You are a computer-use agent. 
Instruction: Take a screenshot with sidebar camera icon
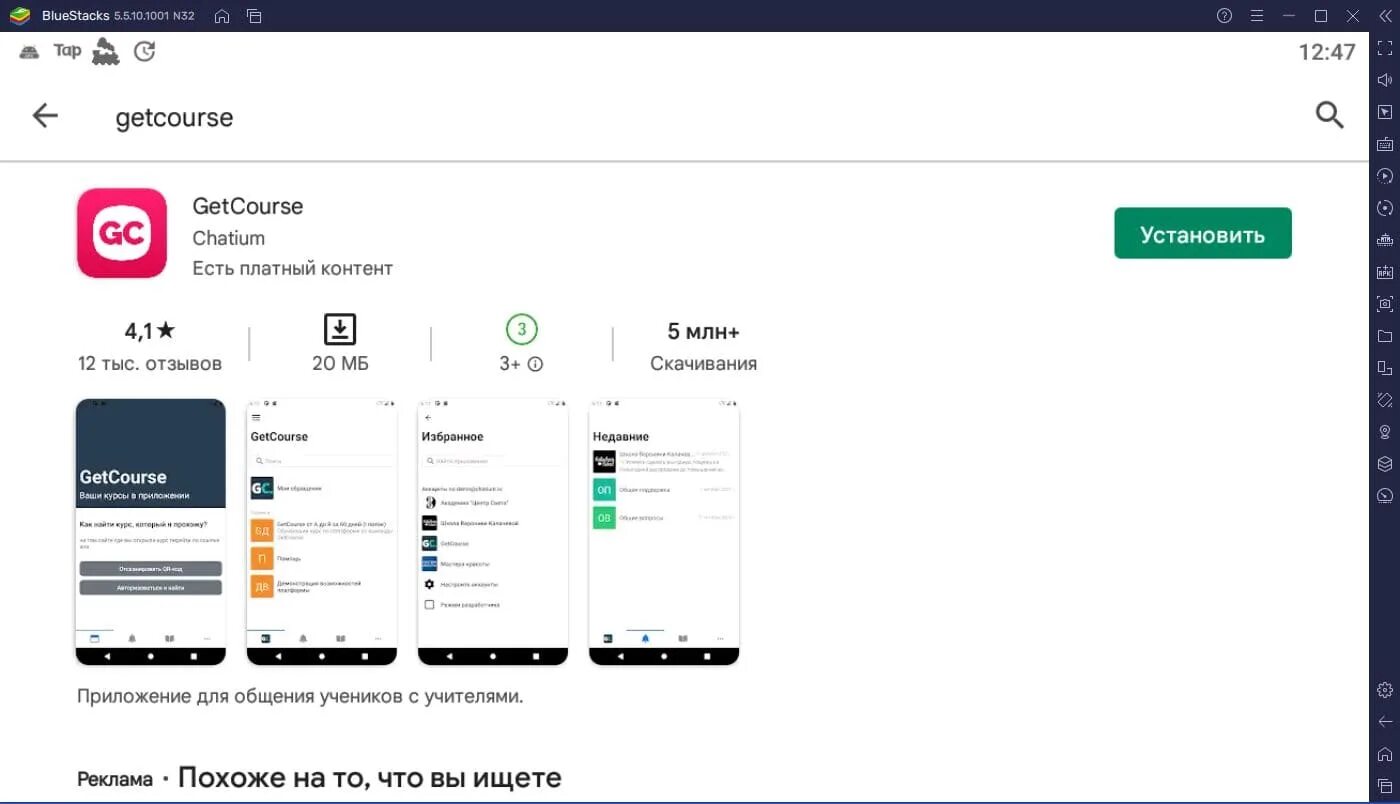[x=1385, y=303]
